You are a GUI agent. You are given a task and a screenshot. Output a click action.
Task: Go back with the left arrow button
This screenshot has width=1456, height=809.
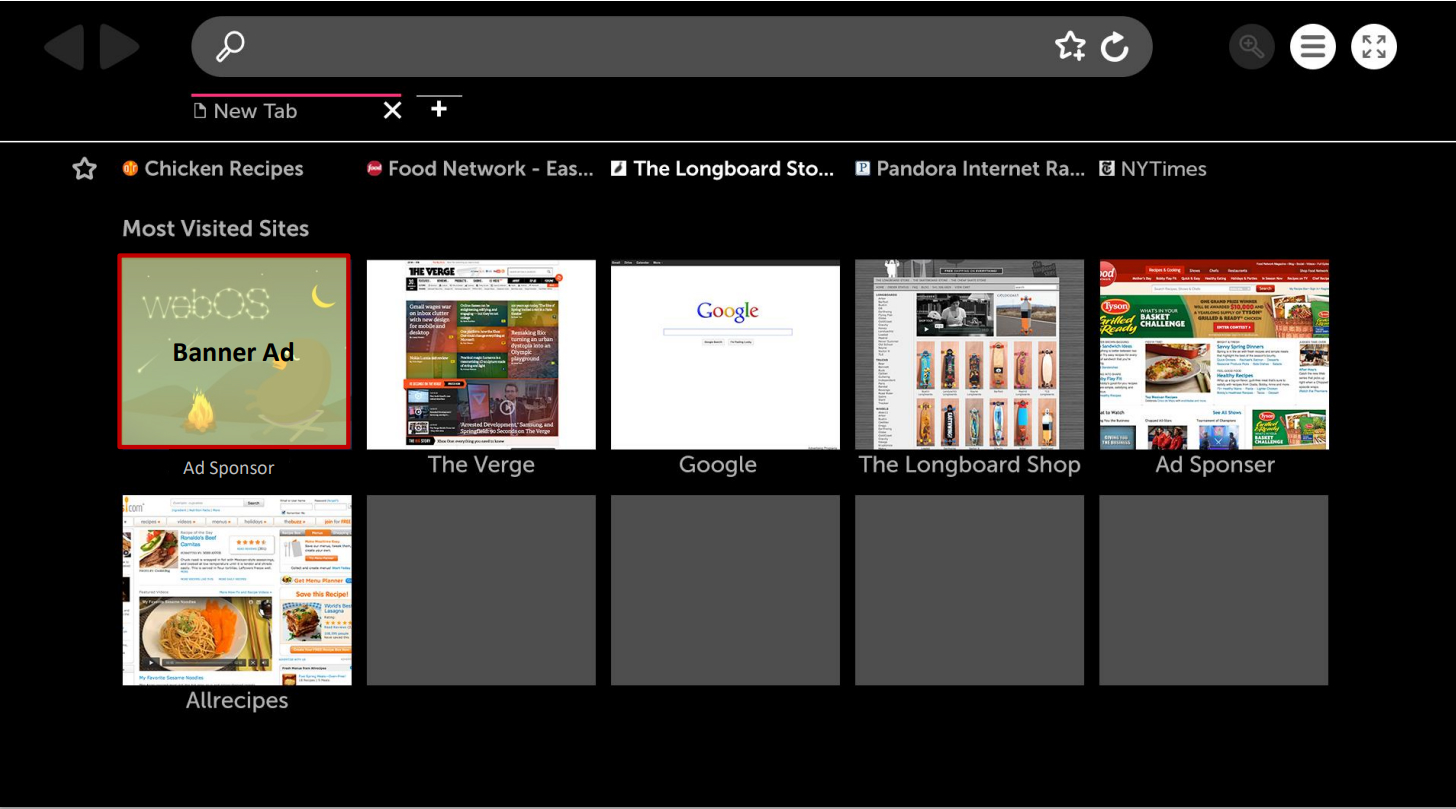coord(64,47)
